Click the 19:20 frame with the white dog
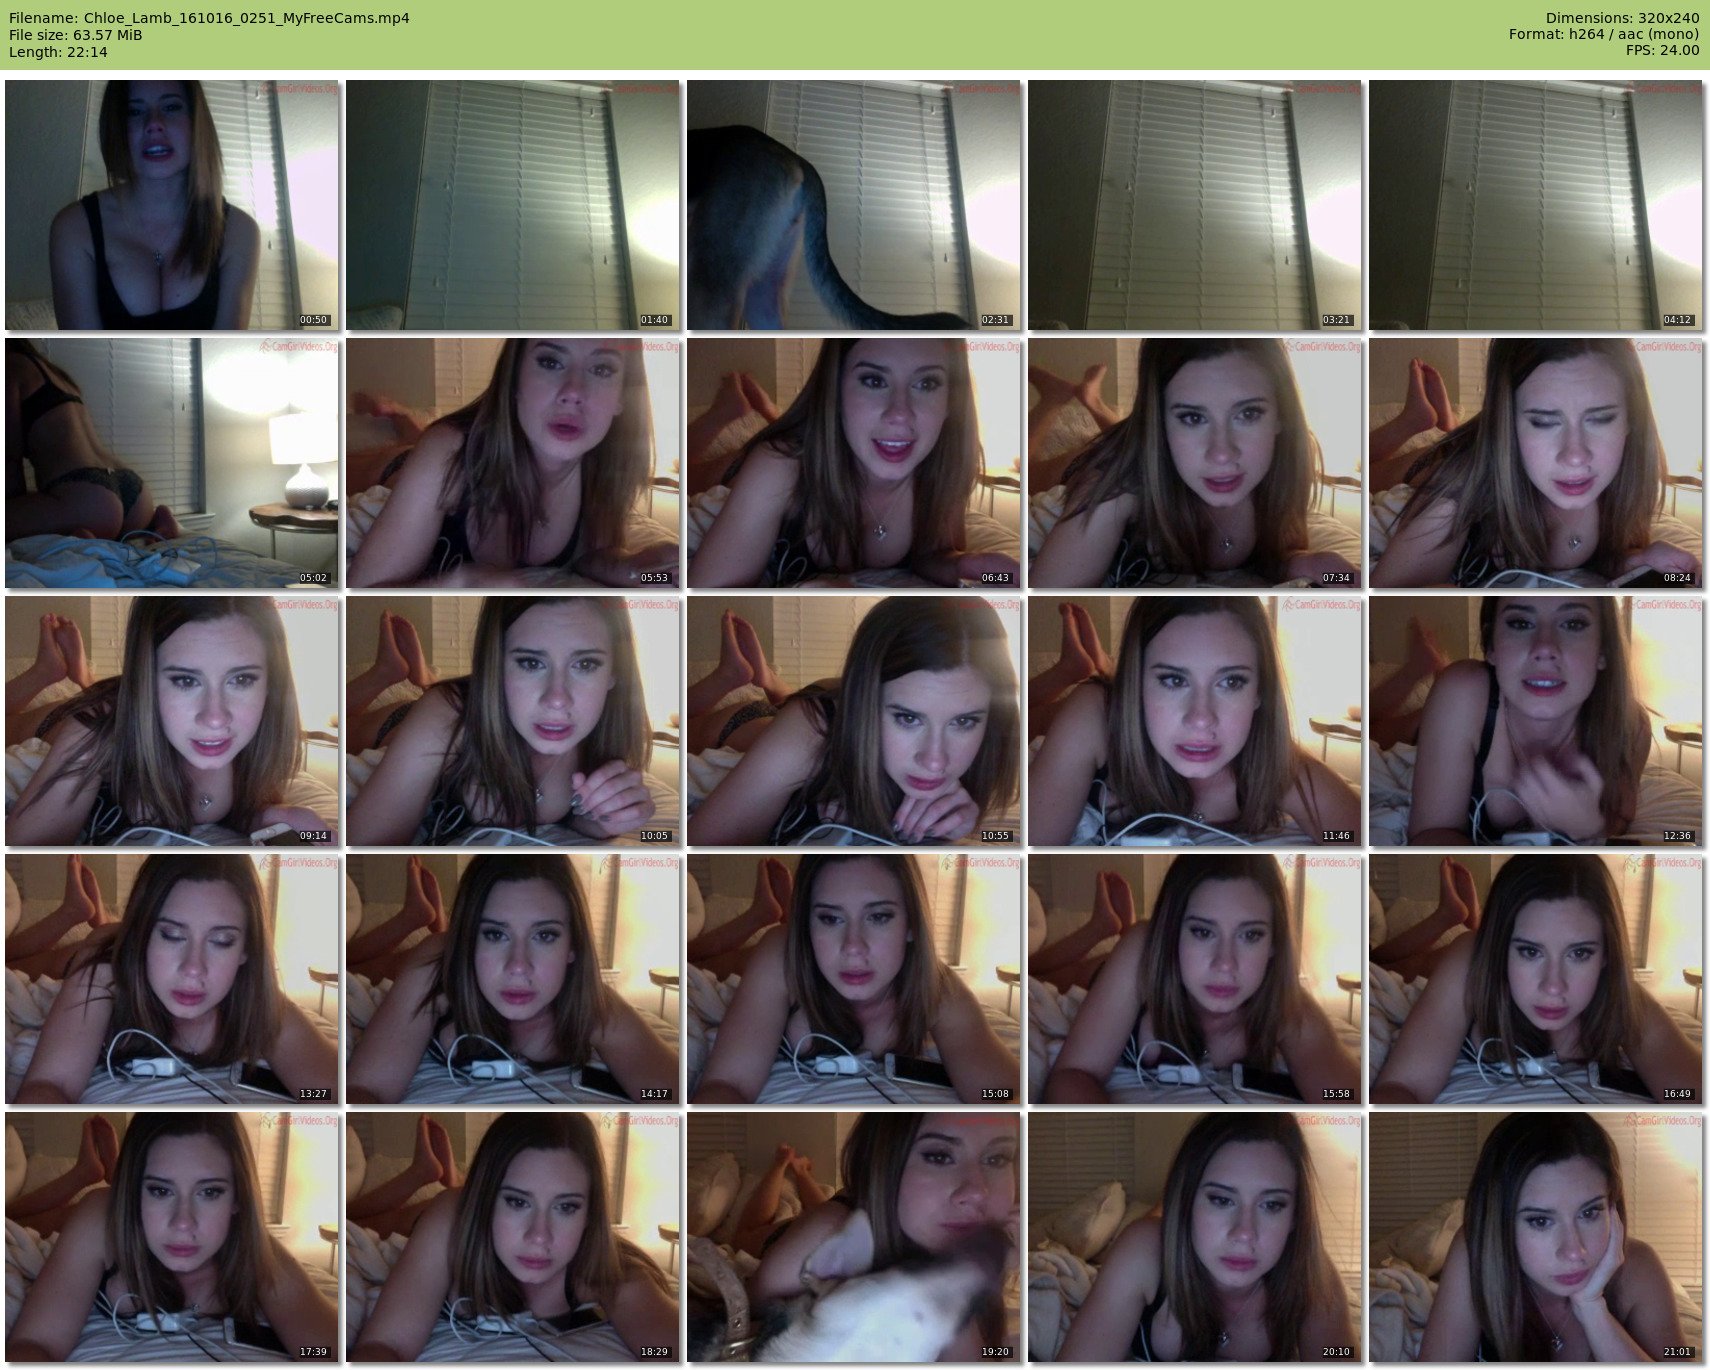Image resolution: width=1710 pixels, height=1370 pixels. [x=854, y=1237]
